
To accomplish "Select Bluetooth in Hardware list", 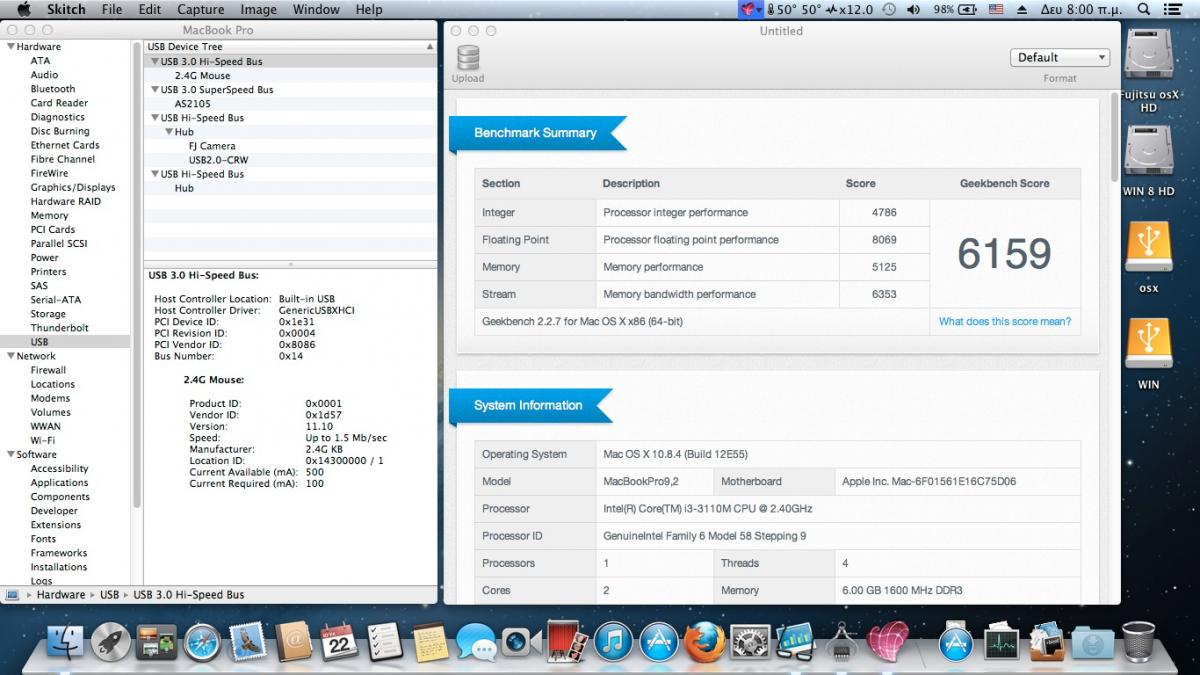I will click(53, 89).
